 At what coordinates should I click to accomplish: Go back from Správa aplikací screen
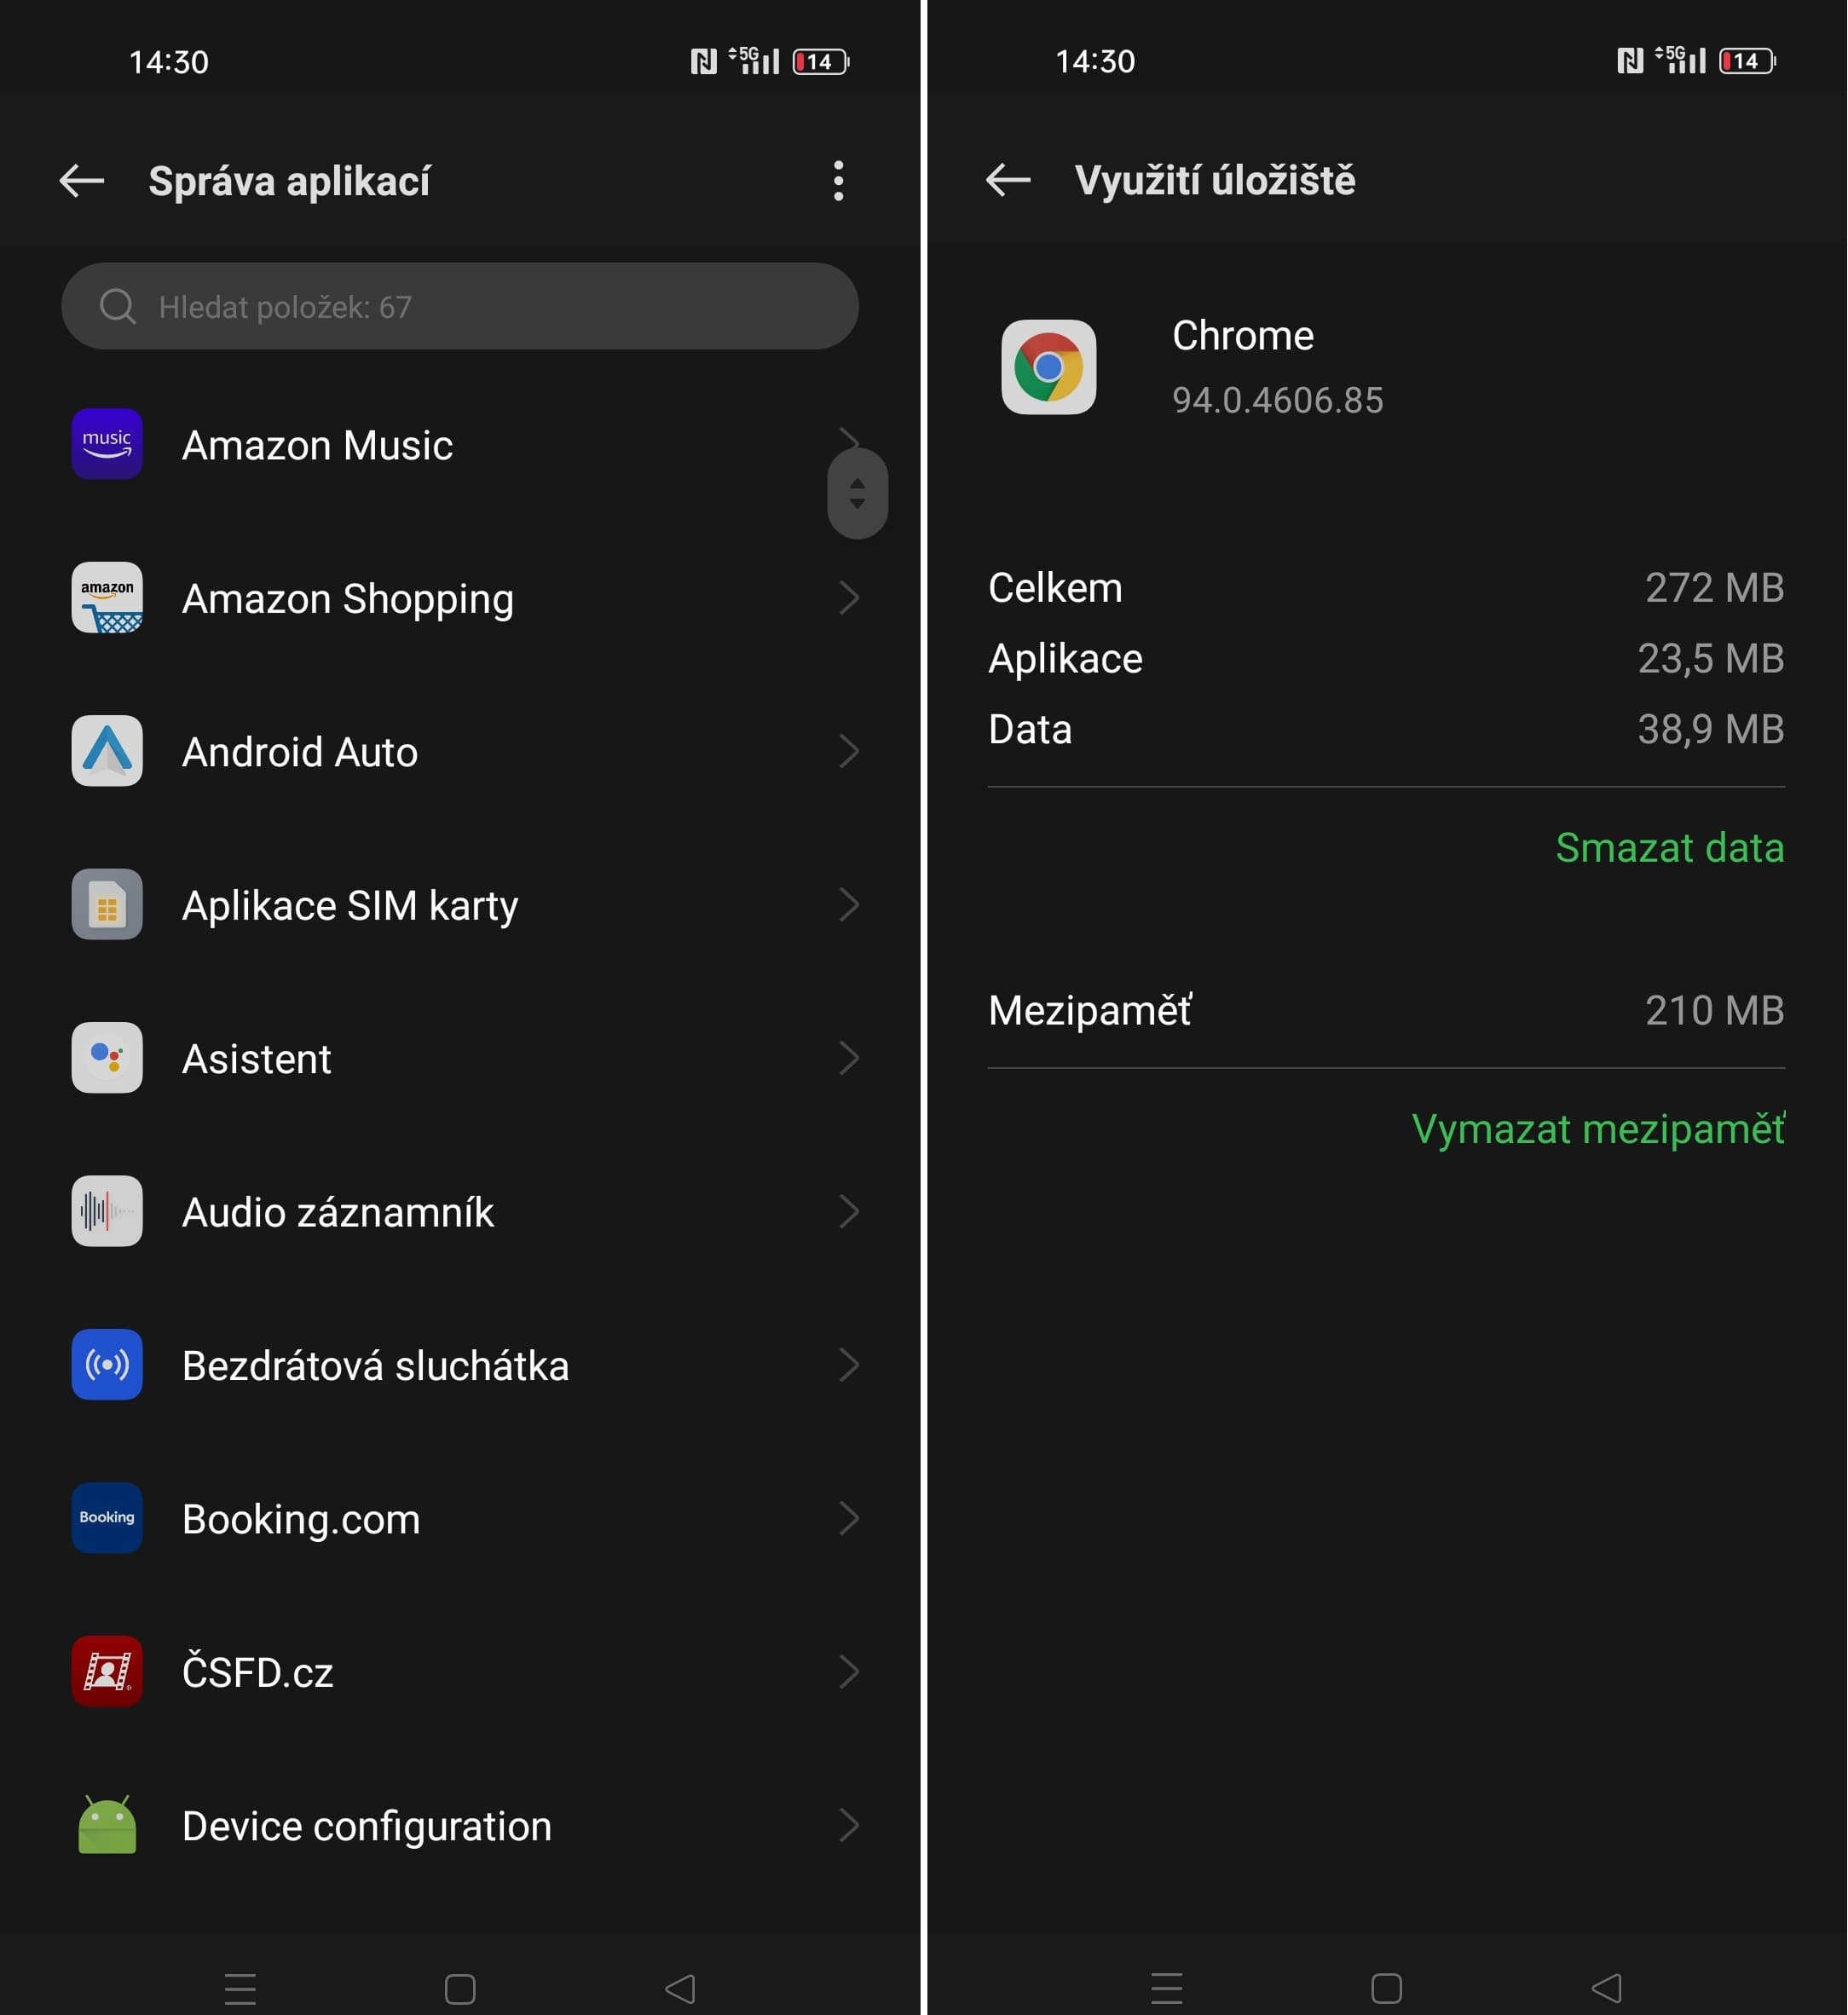82,181
